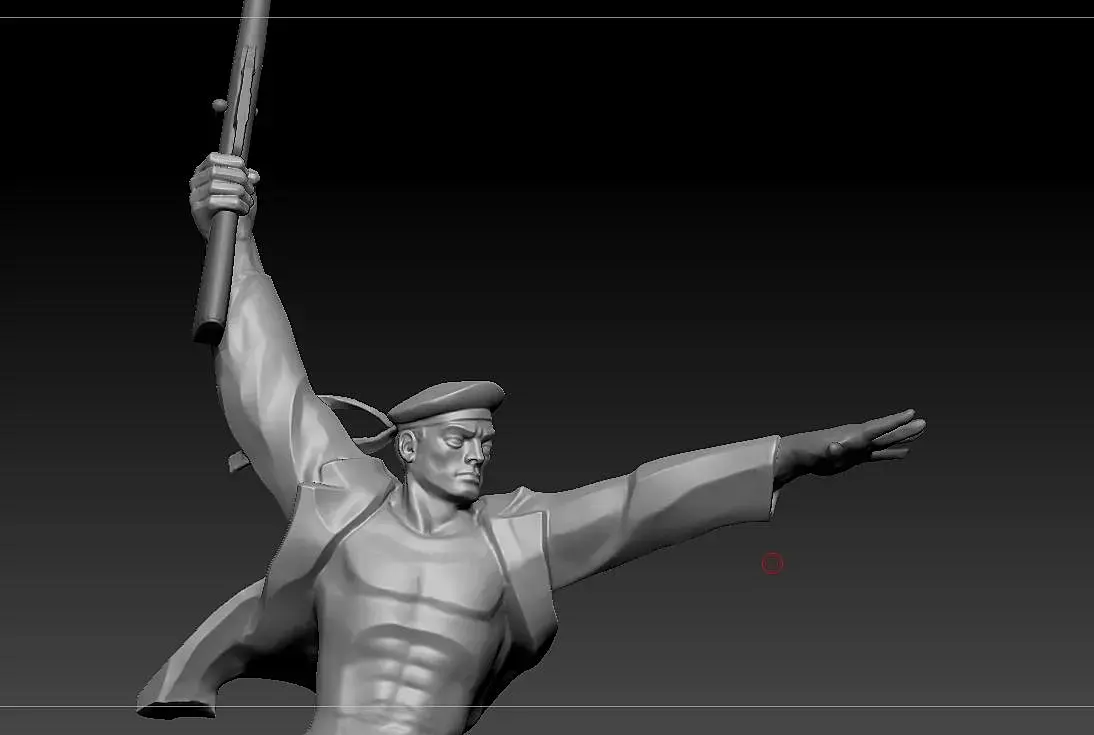Click the figure's ear

[x=407, y=447]
